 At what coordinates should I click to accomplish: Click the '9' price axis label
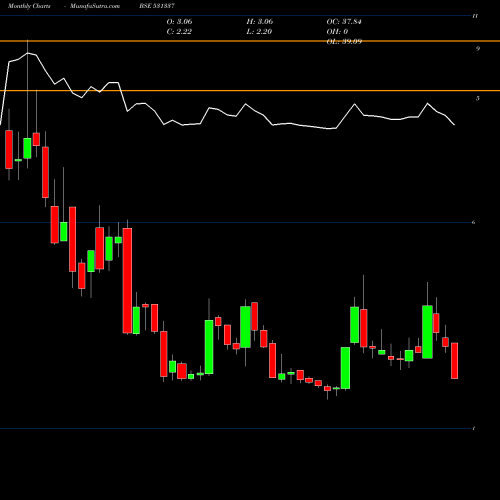click(x=478, y=49)
